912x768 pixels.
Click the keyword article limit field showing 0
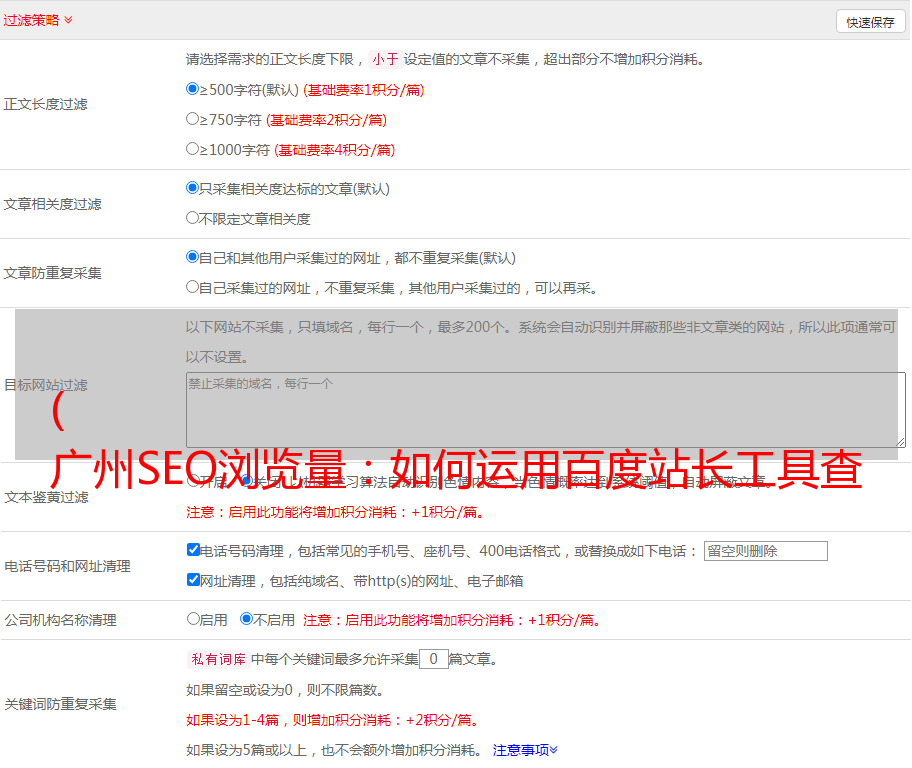tap(434, 659)
